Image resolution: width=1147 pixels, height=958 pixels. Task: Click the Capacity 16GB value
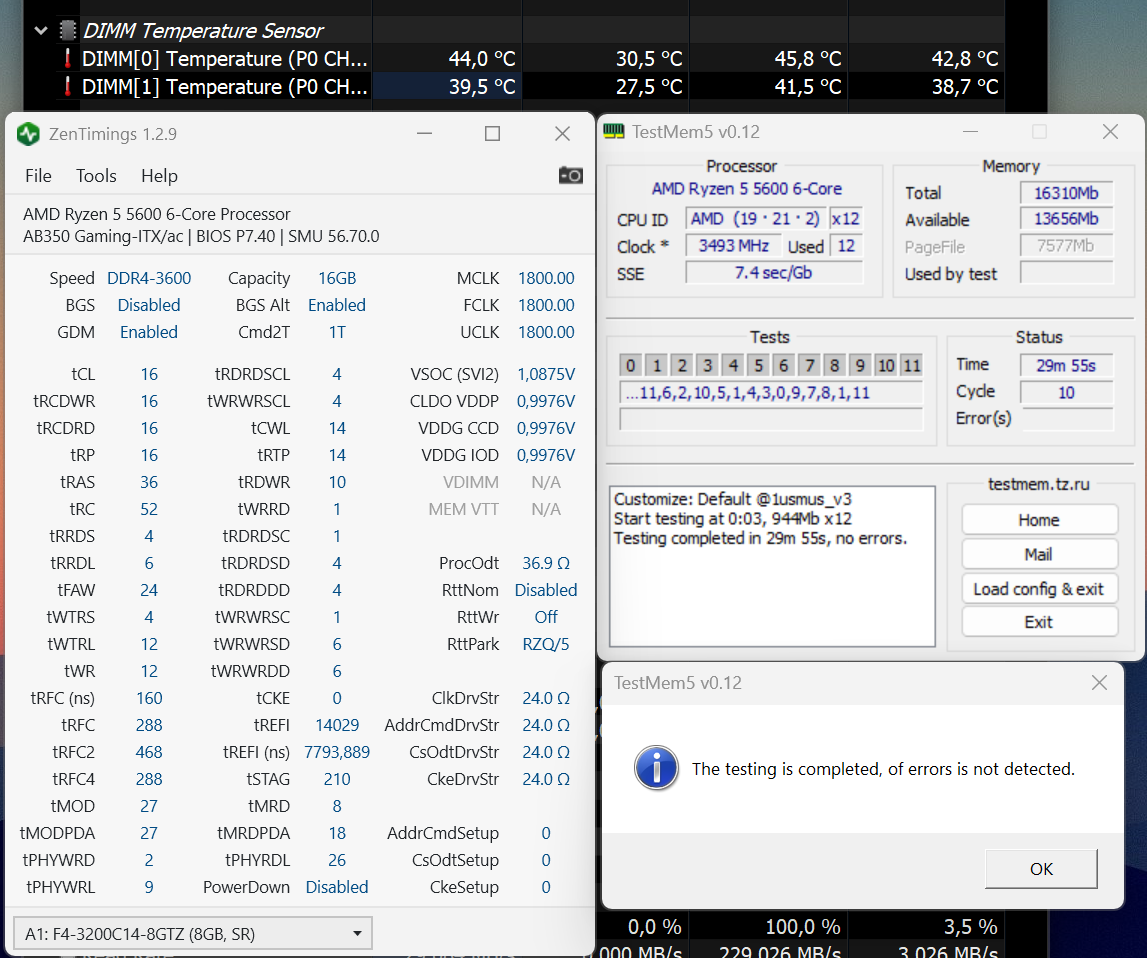coord(337,278)
